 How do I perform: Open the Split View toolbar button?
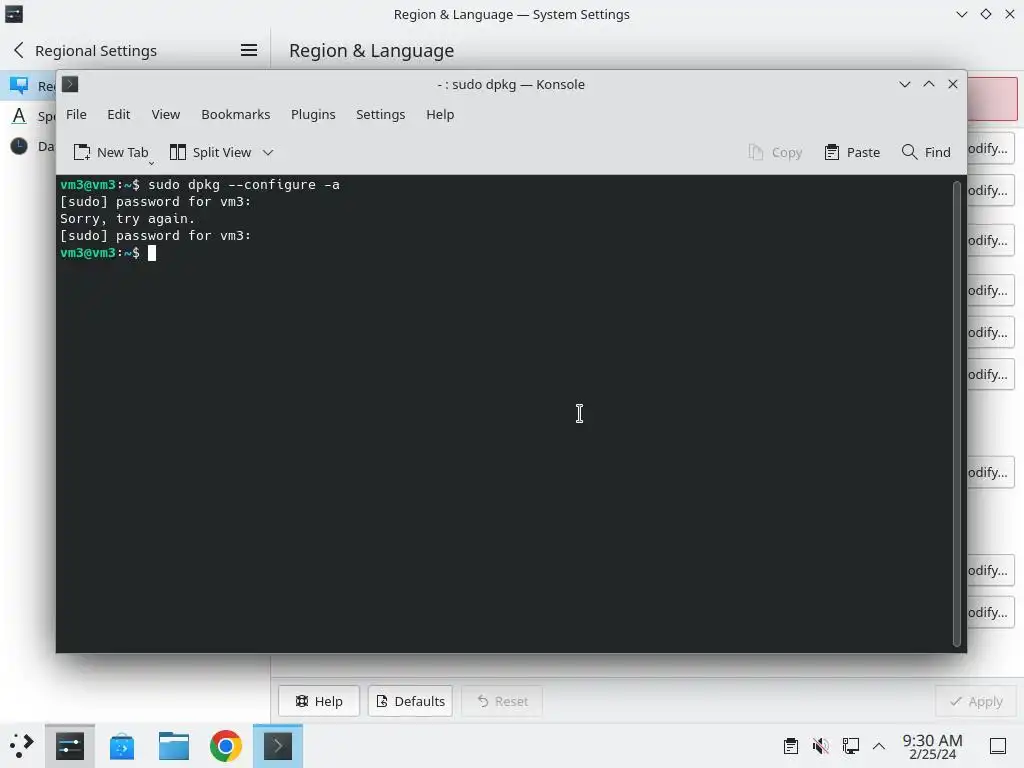(210, 152)
